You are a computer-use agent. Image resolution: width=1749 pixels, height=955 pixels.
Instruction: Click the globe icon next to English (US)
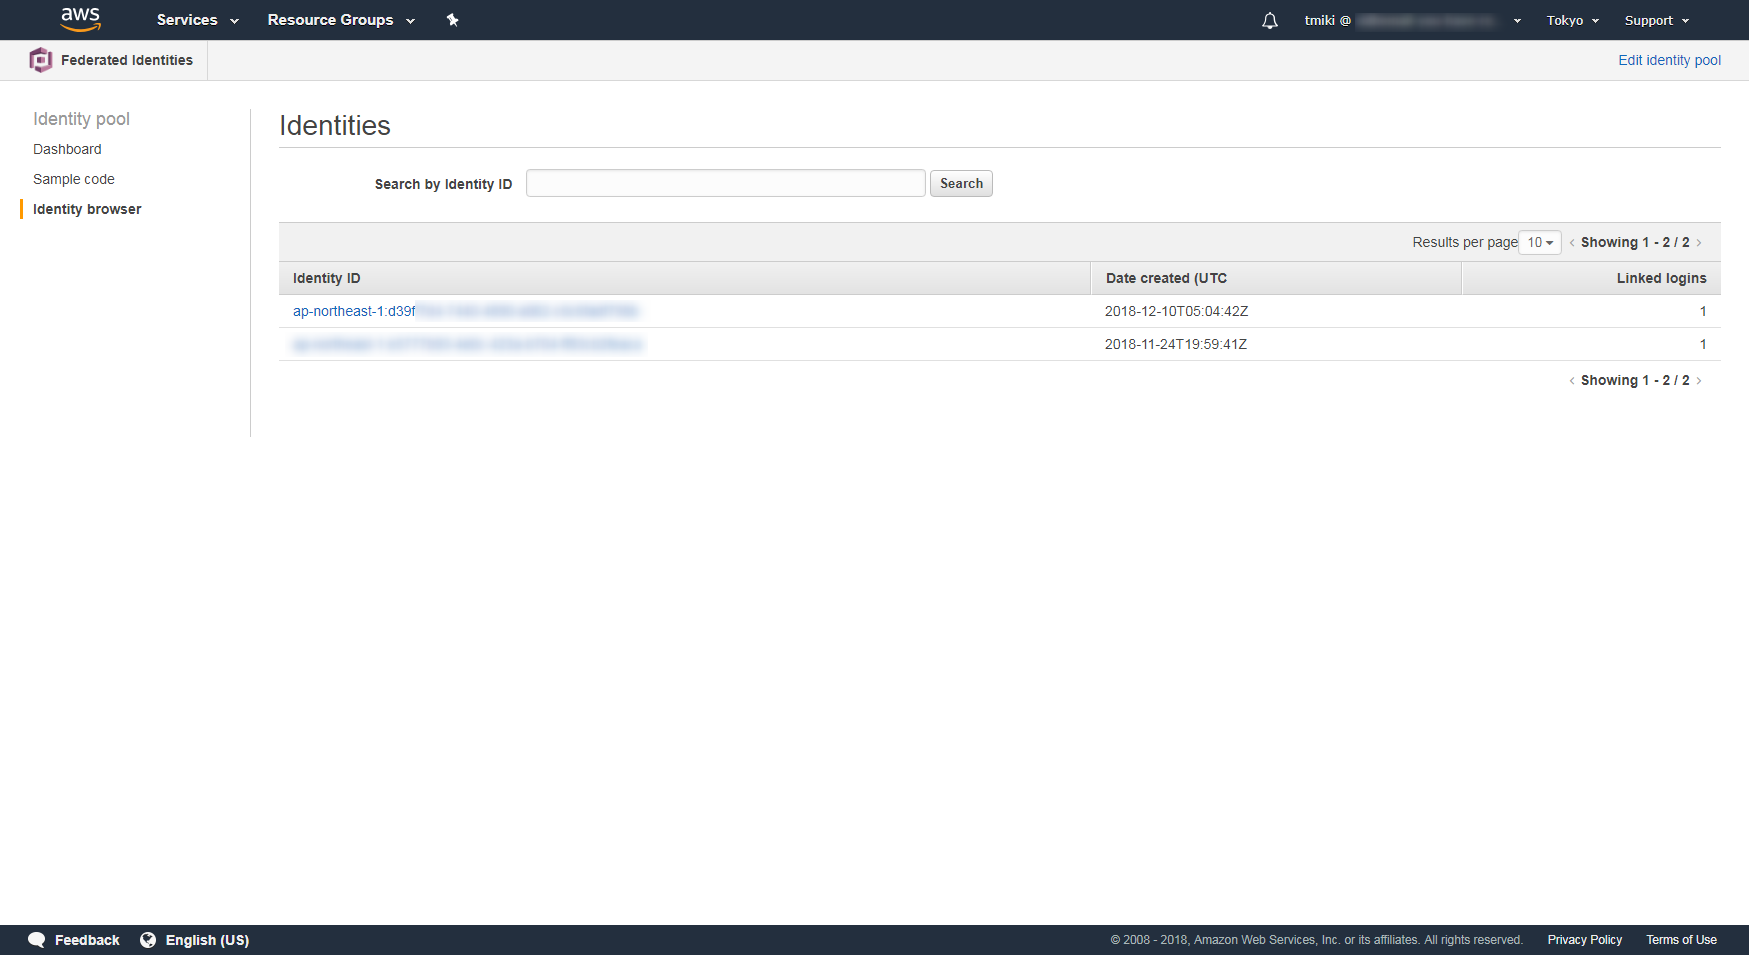click(x=148, y=940)
